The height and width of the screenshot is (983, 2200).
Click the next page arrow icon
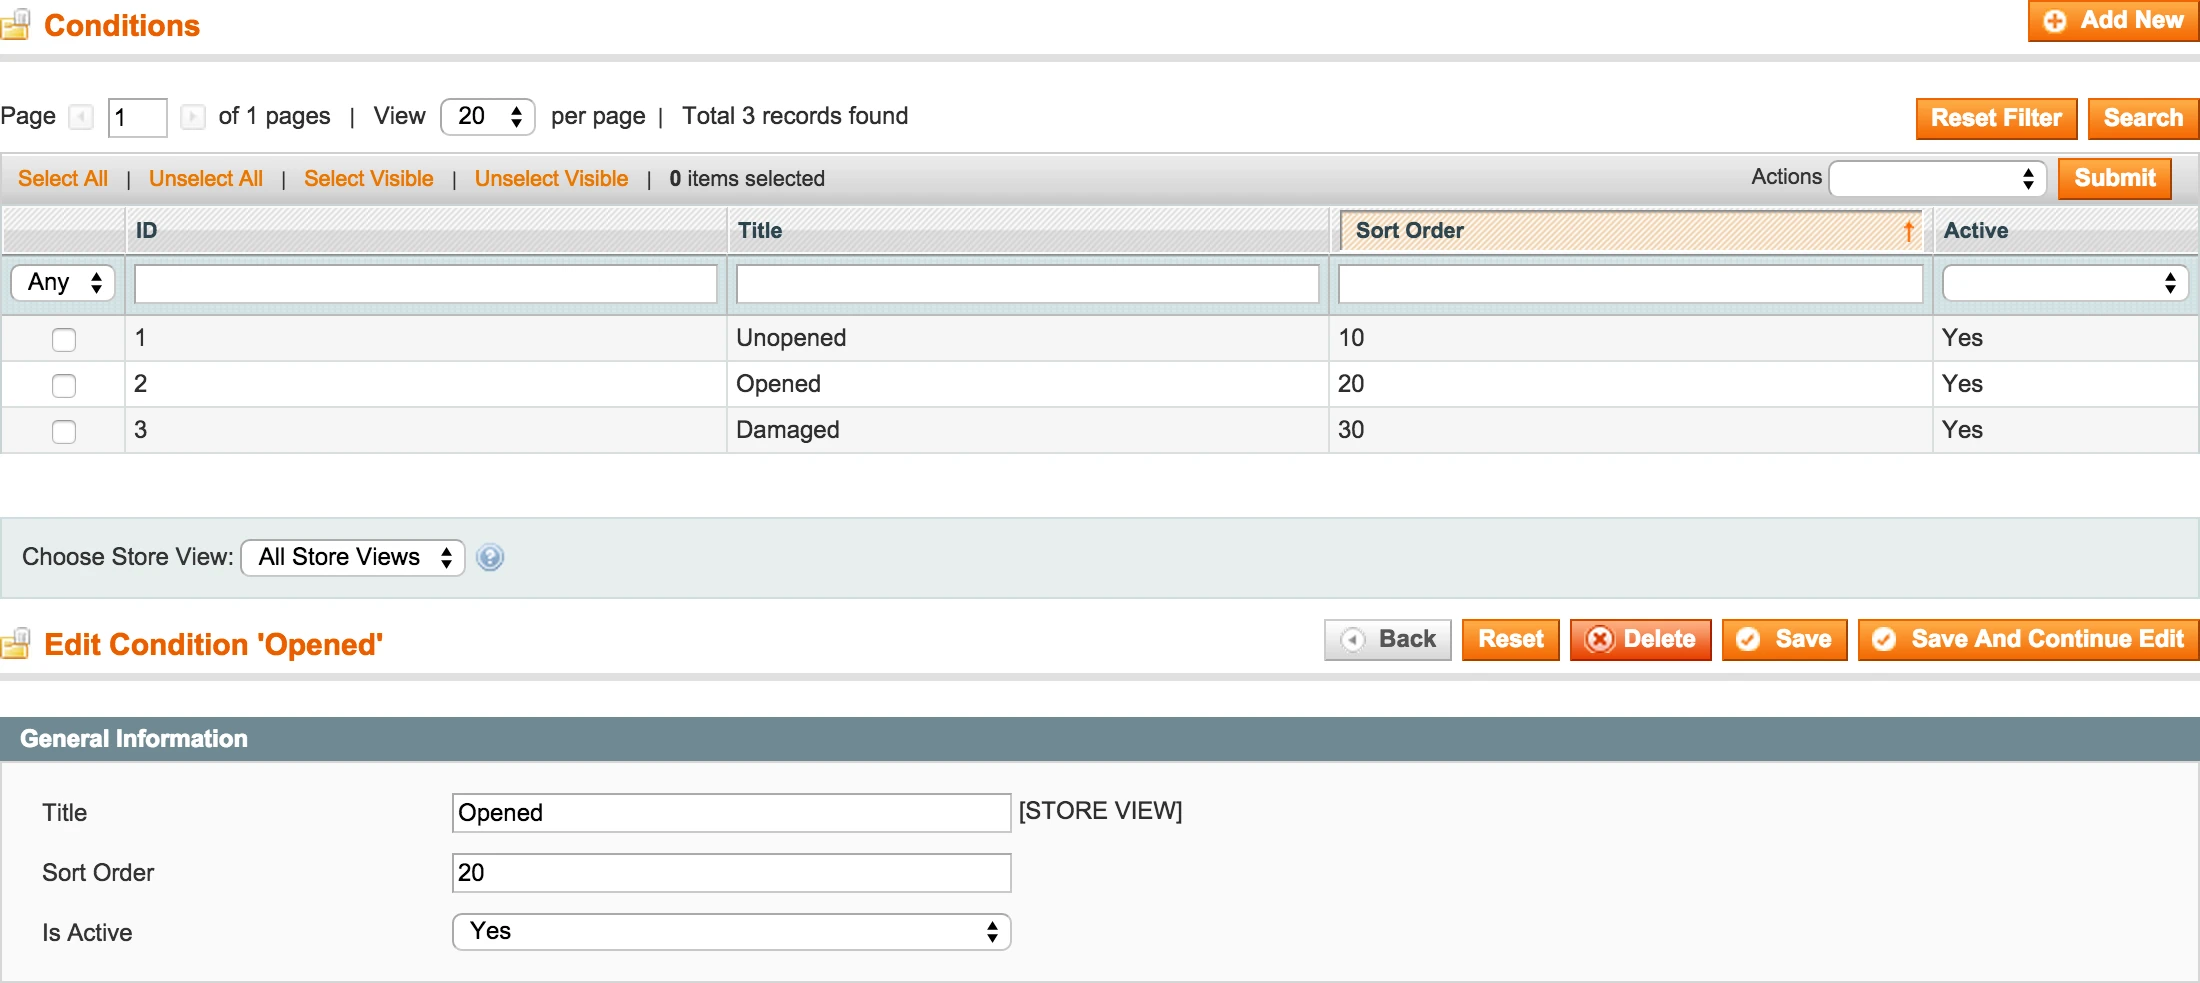pos(193,117)
